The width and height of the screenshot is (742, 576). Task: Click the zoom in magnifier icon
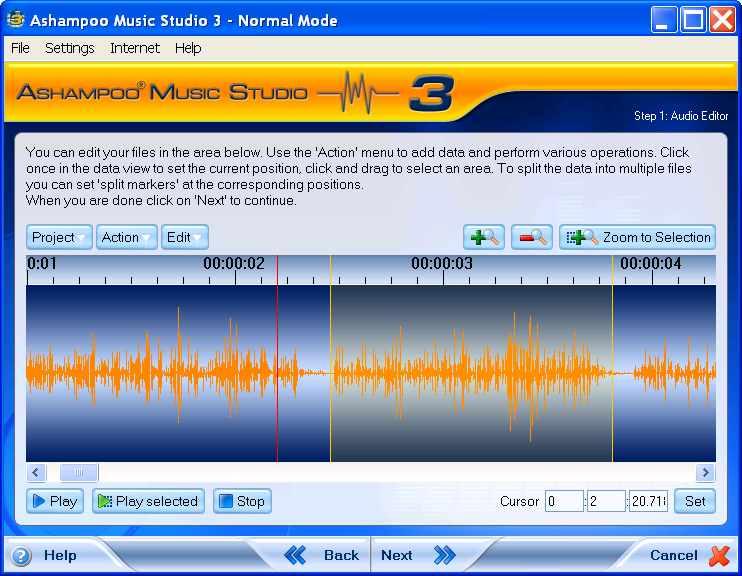pos(484,237)
